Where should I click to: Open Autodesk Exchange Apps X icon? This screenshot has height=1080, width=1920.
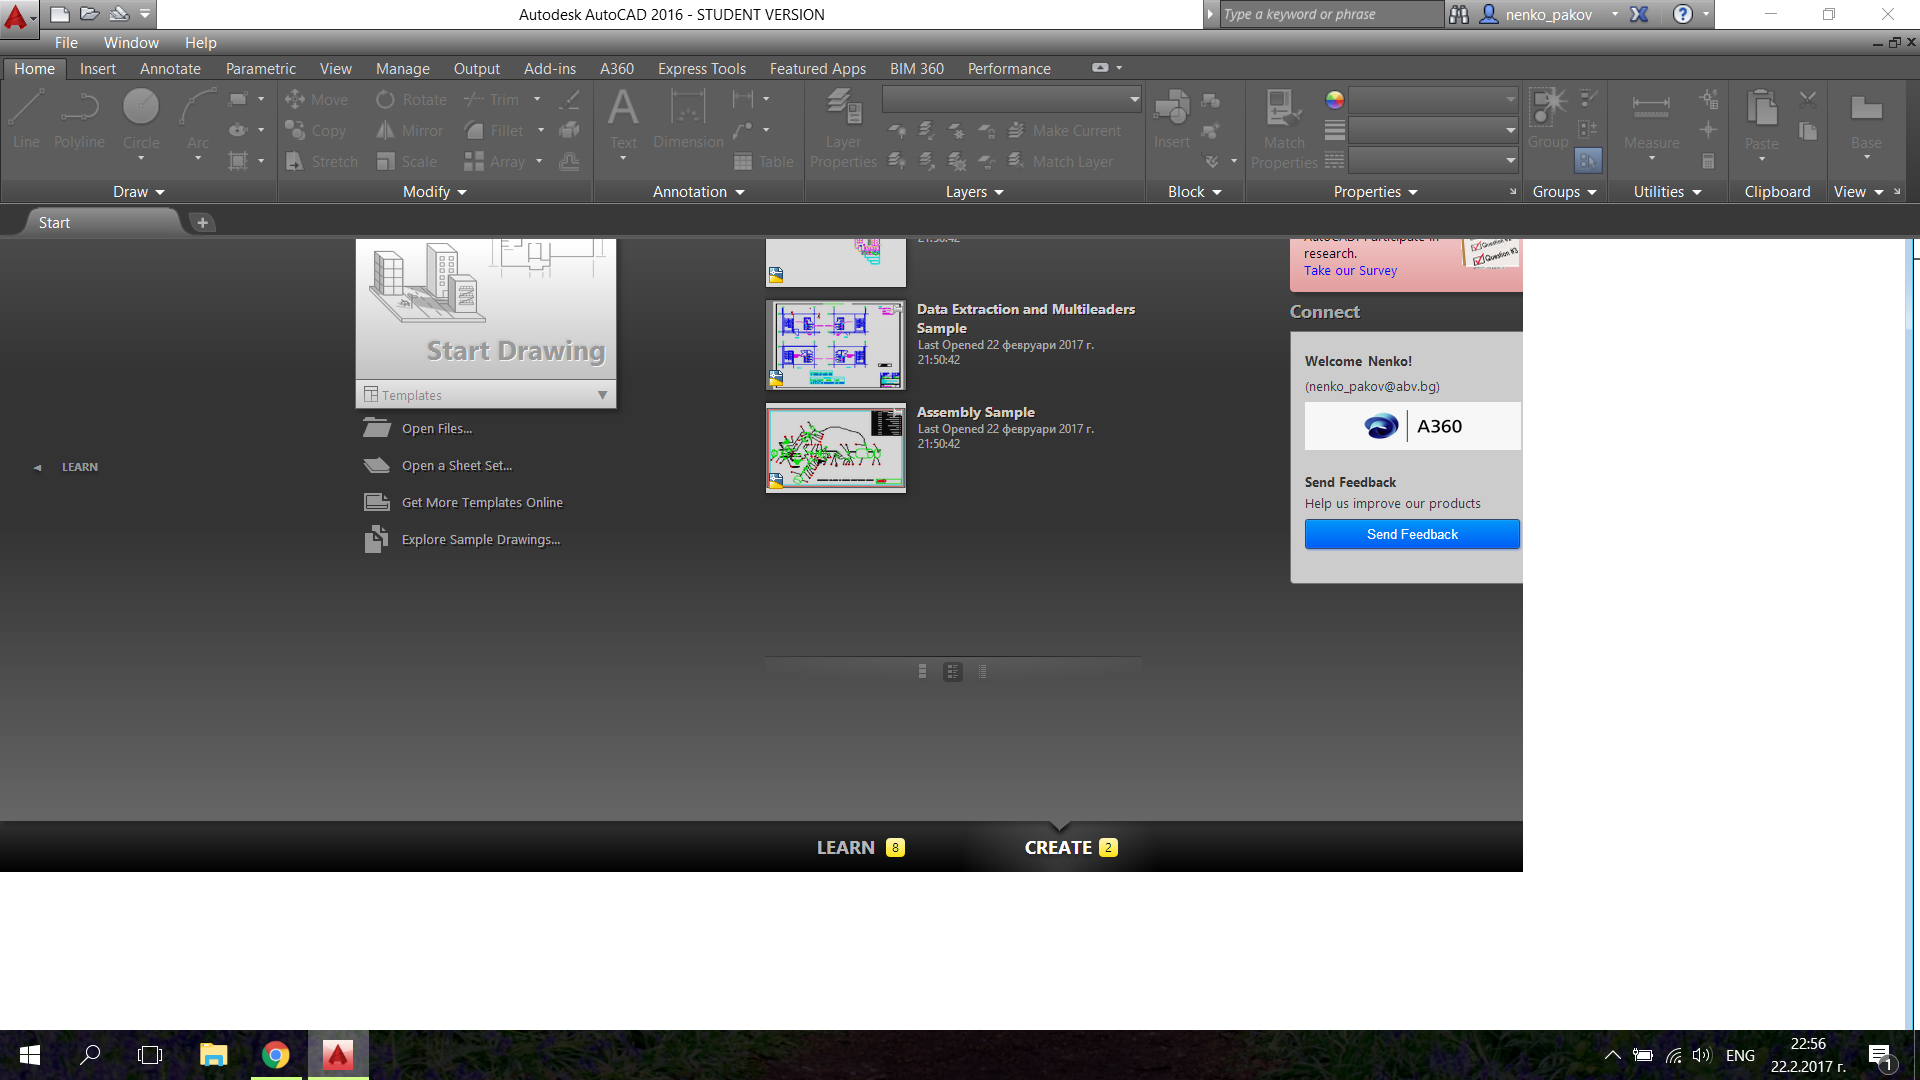pyautogui.click(x=1639, y=14)
